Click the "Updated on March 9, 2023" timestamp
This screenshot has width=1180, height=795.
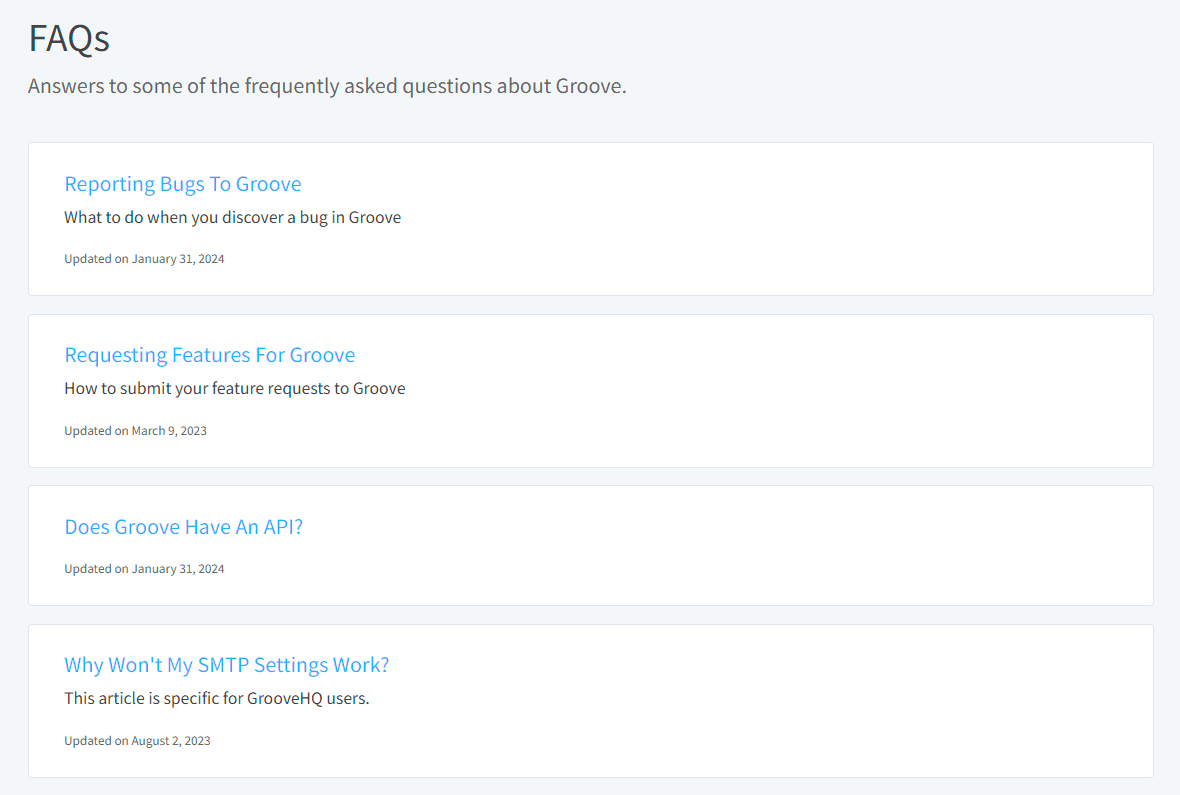[135, 430]
